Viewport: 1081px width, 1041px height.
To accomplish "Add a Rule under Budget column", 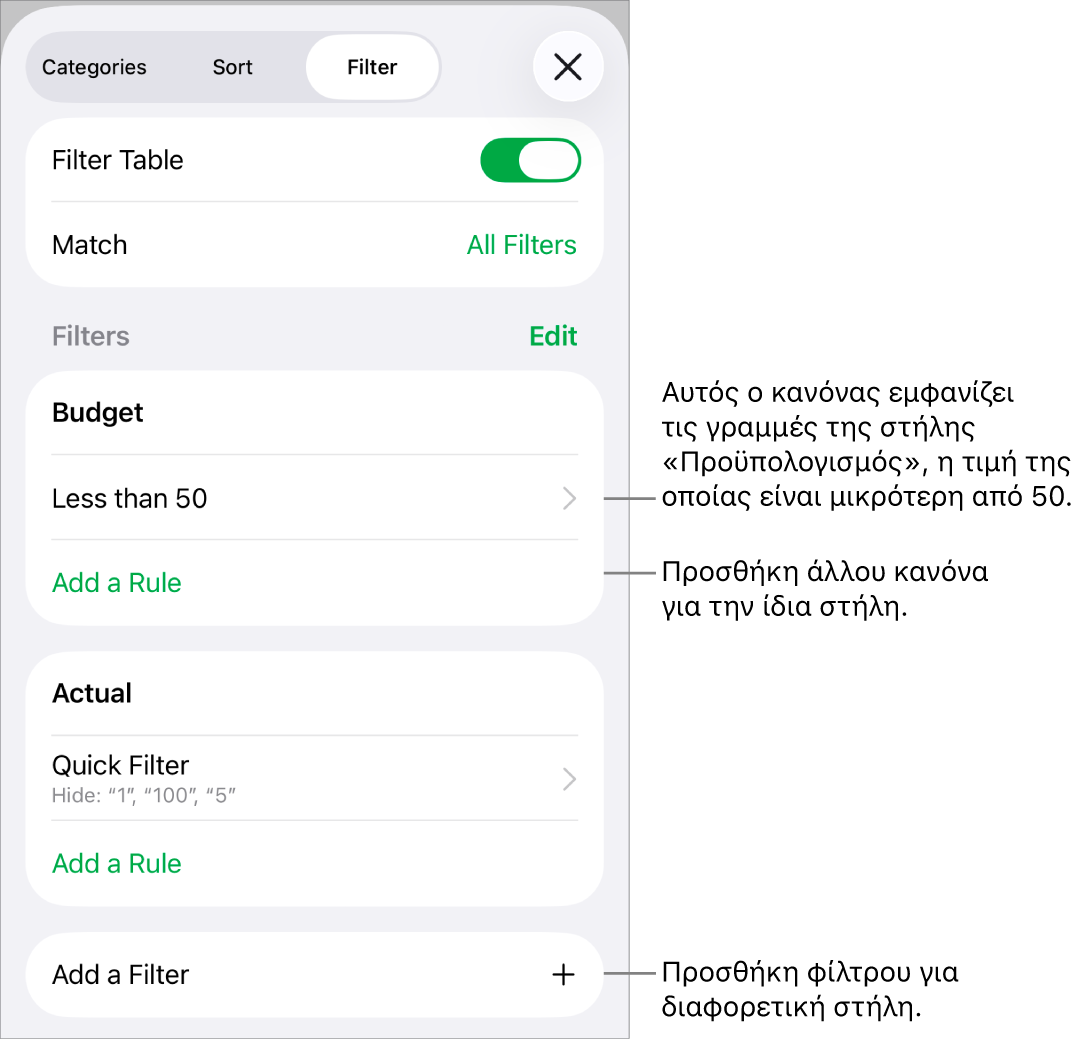I will pos(117,583).
